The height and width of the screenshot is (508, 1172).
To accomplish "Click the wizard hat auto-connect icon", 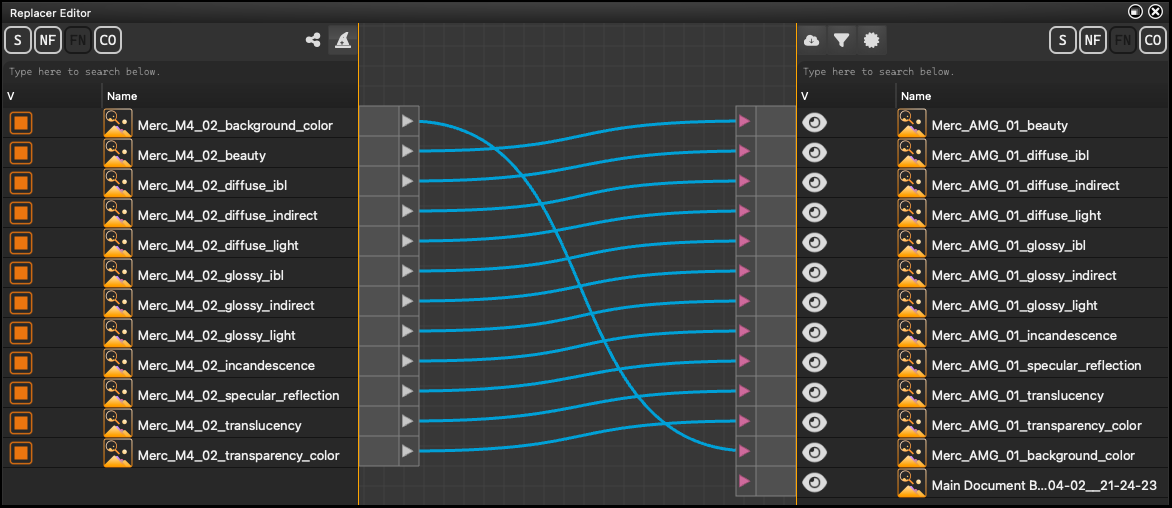I will click(x=342, y=40).
